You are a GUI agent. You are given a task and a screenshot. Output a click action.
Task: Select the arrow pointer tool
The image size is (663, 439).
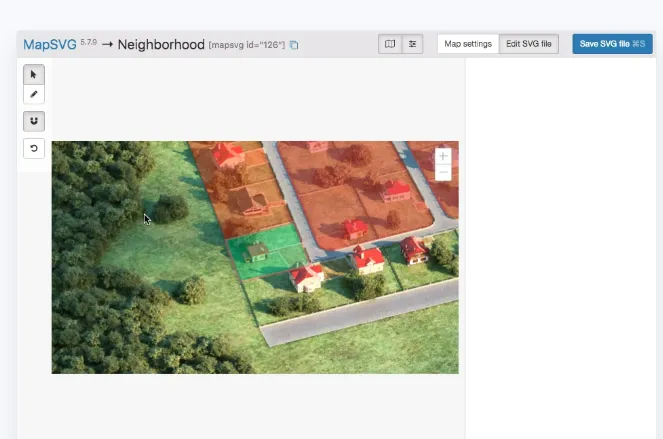34,75
